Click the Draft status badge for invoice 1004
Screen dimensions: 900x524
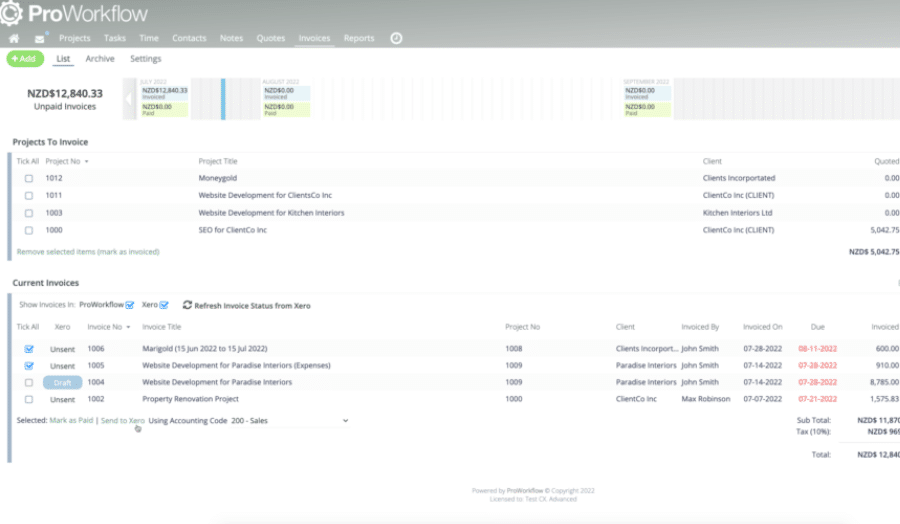click(x=63, y=382)
